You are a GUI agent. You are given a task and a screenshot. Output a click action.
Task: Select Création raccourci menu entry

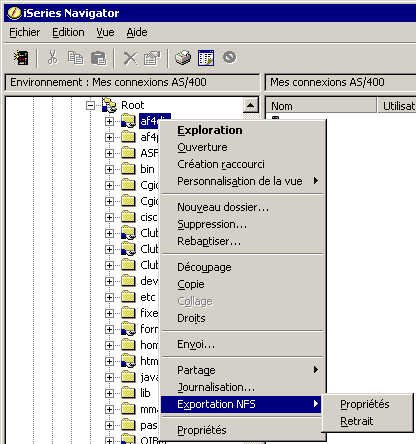242,164
